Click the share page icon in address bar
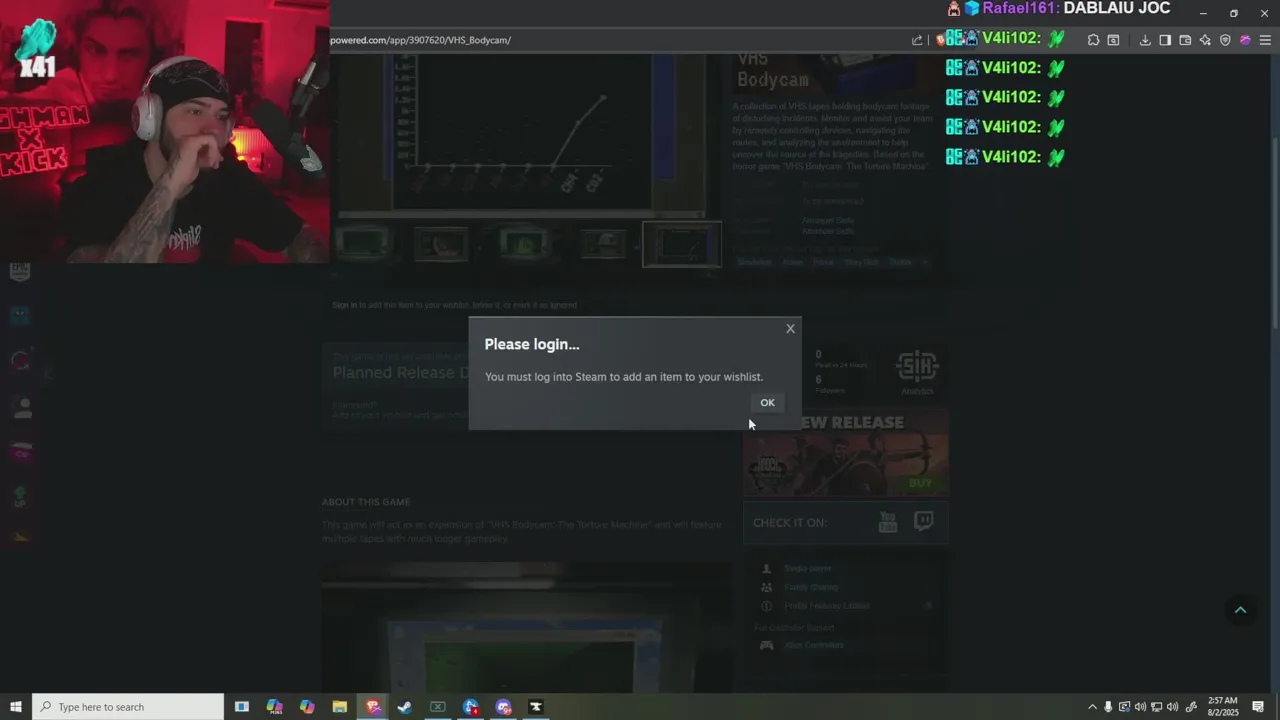Image resolution: width=1280 pixels, height=720 pixels. [917, 40]
